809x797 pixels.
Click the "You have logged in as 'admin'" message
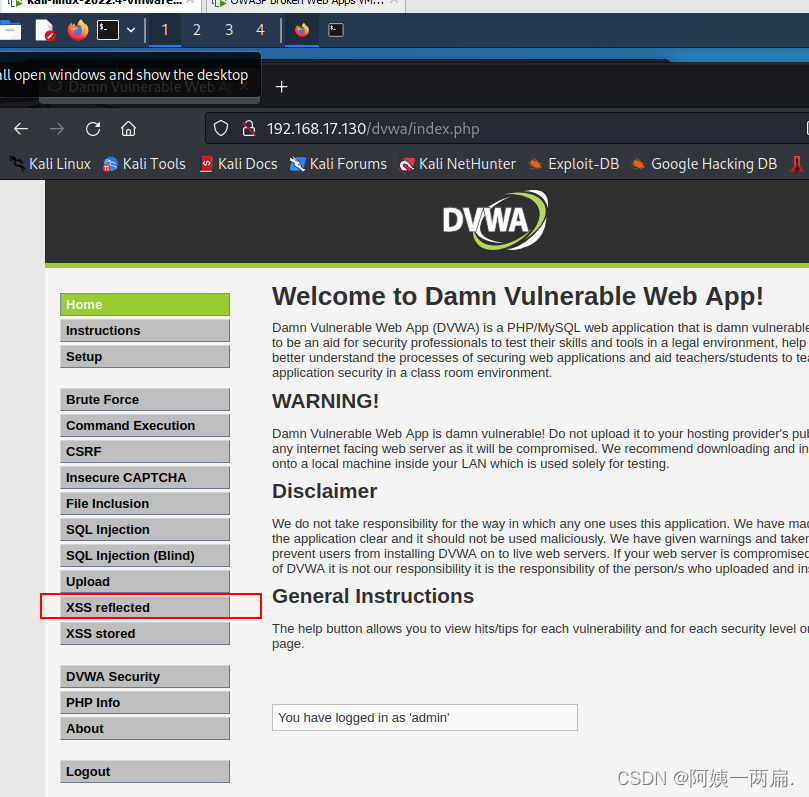425,718
